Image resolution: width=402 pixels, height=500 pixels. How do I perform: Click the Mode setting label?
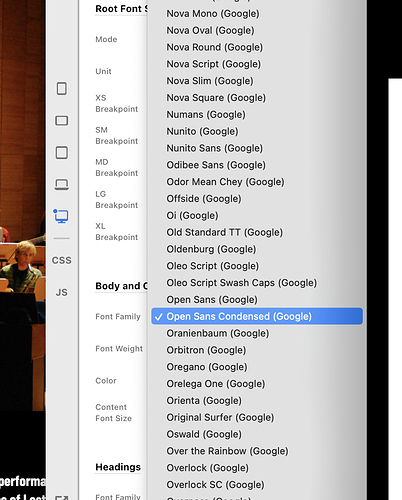(106, 39)
